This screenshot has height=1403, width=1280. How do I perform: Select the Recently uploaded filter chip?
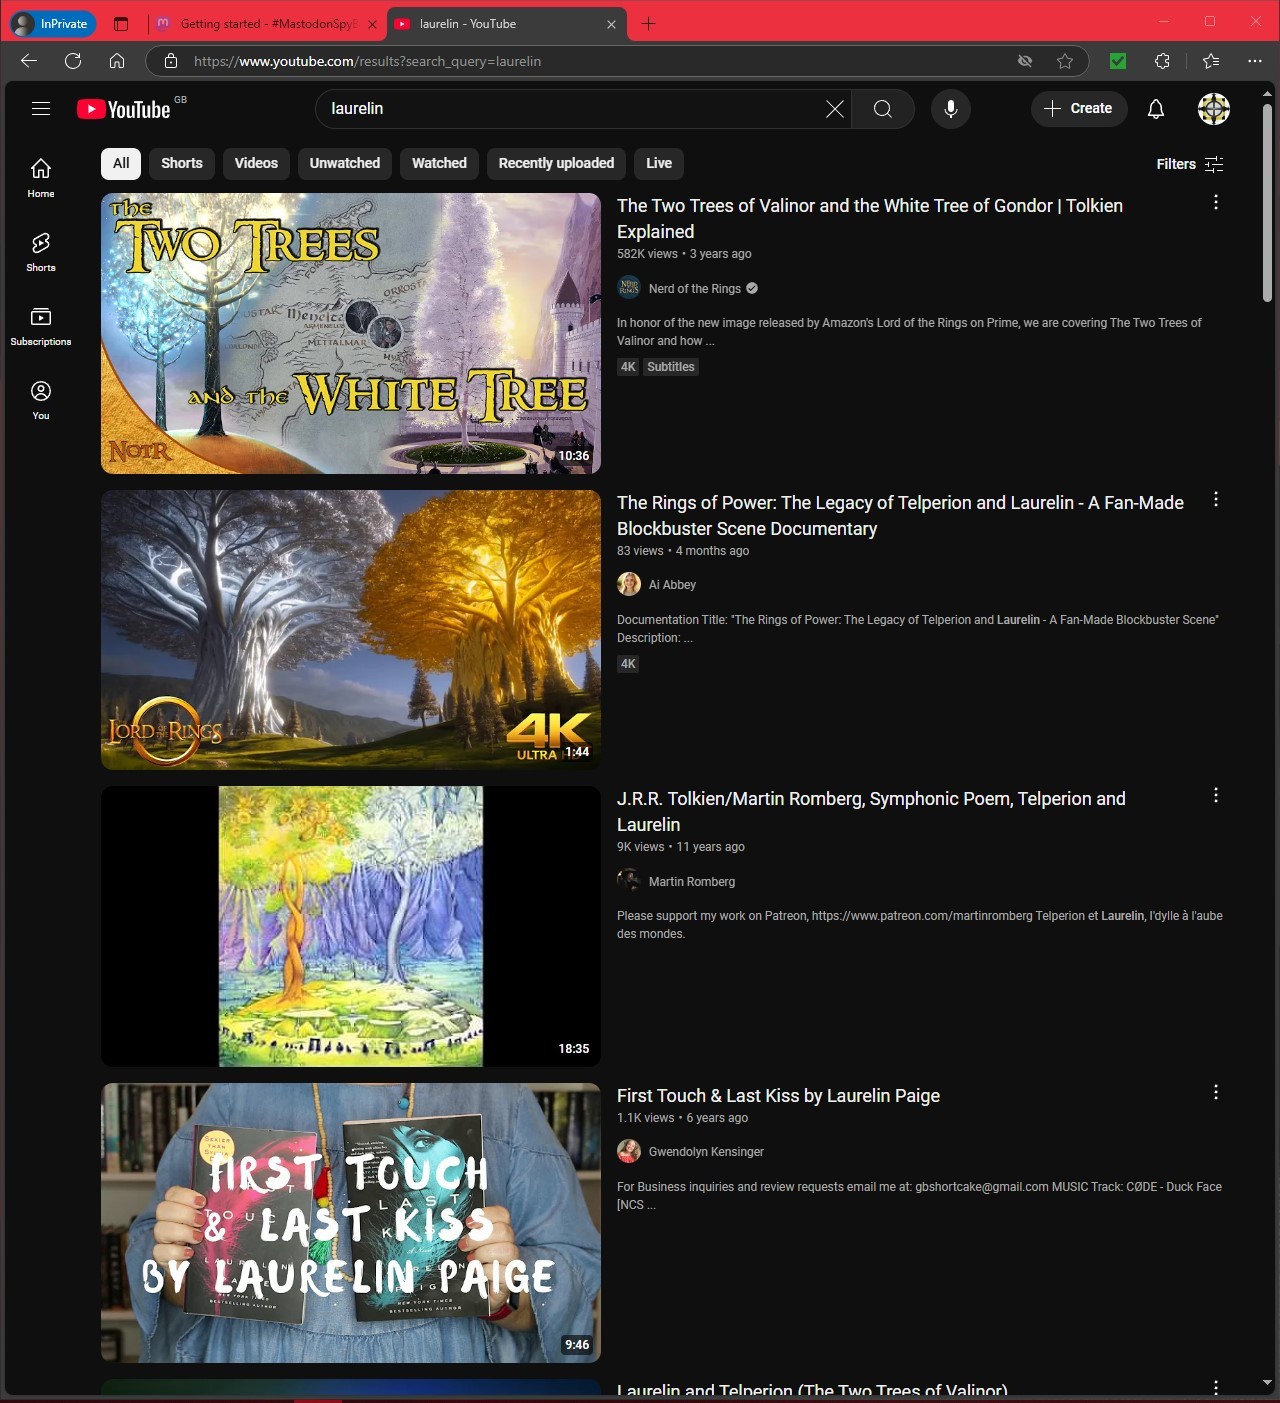pos(556,163)
